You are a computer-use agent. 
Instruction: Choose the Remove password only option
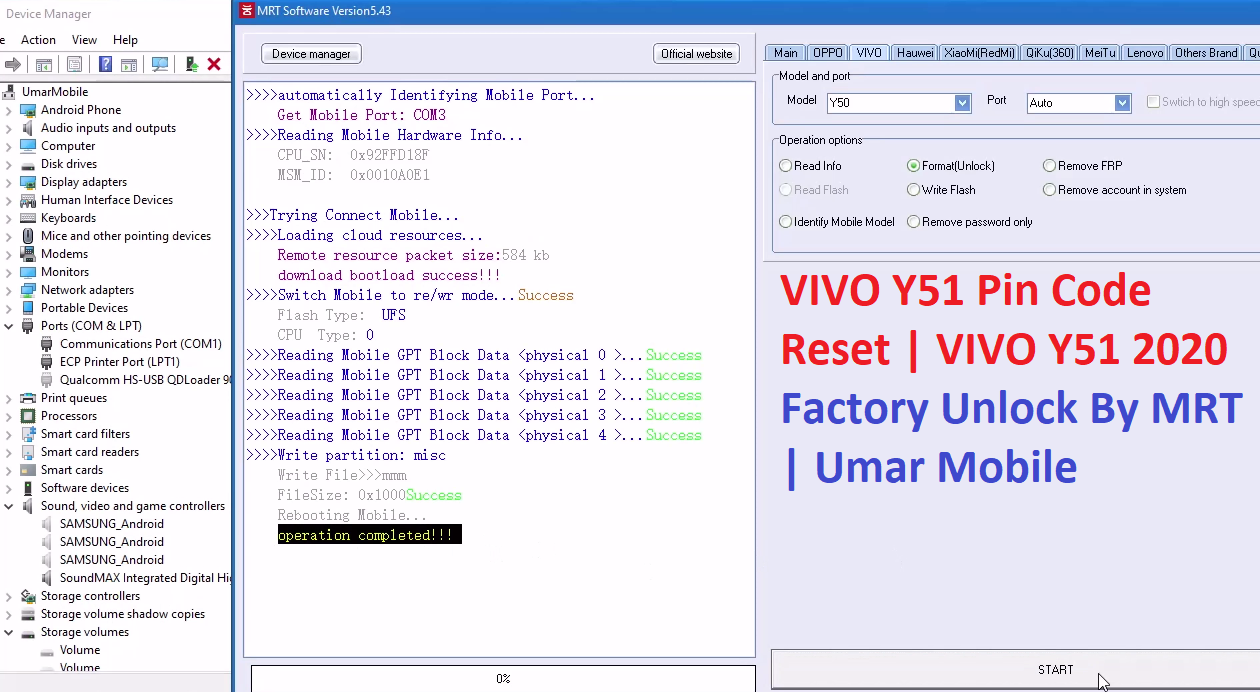pos(913,222)
